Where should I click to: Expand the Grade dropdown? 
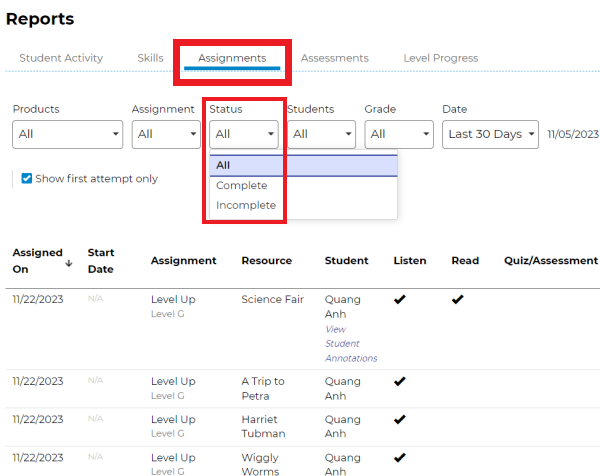398,134
